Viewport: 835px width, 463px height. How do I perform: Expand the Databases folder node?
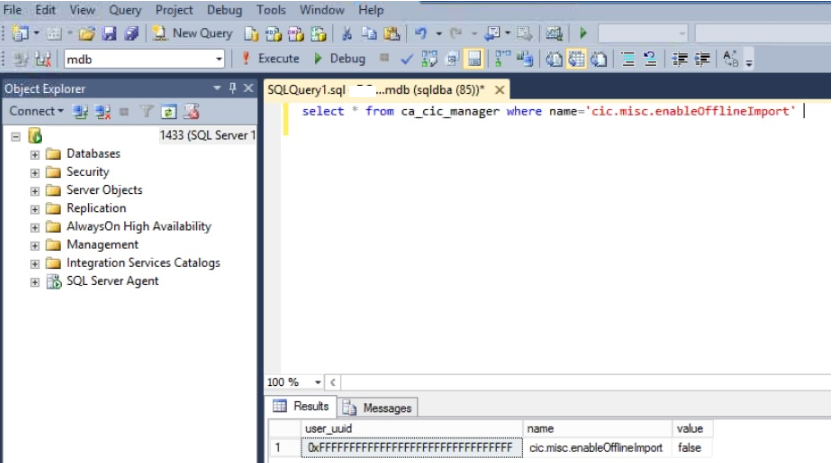pos(35,154)
